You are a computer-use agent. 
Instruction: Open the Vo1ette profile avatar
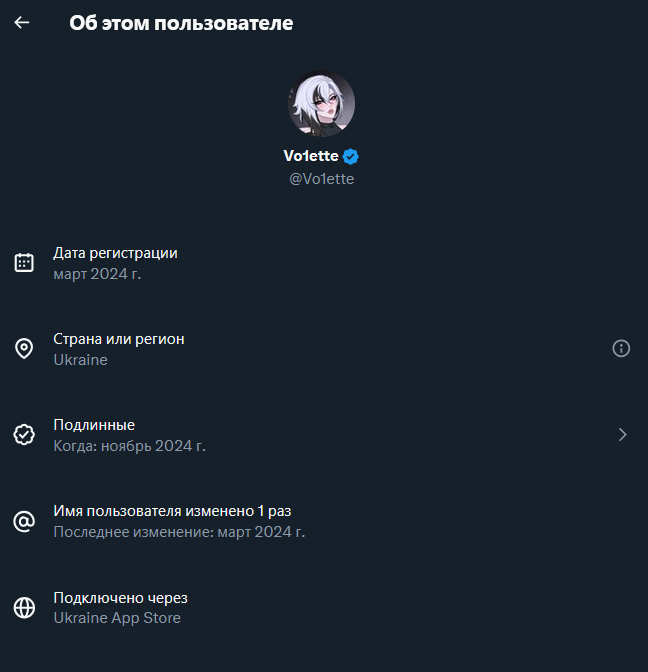coord(322,104)
